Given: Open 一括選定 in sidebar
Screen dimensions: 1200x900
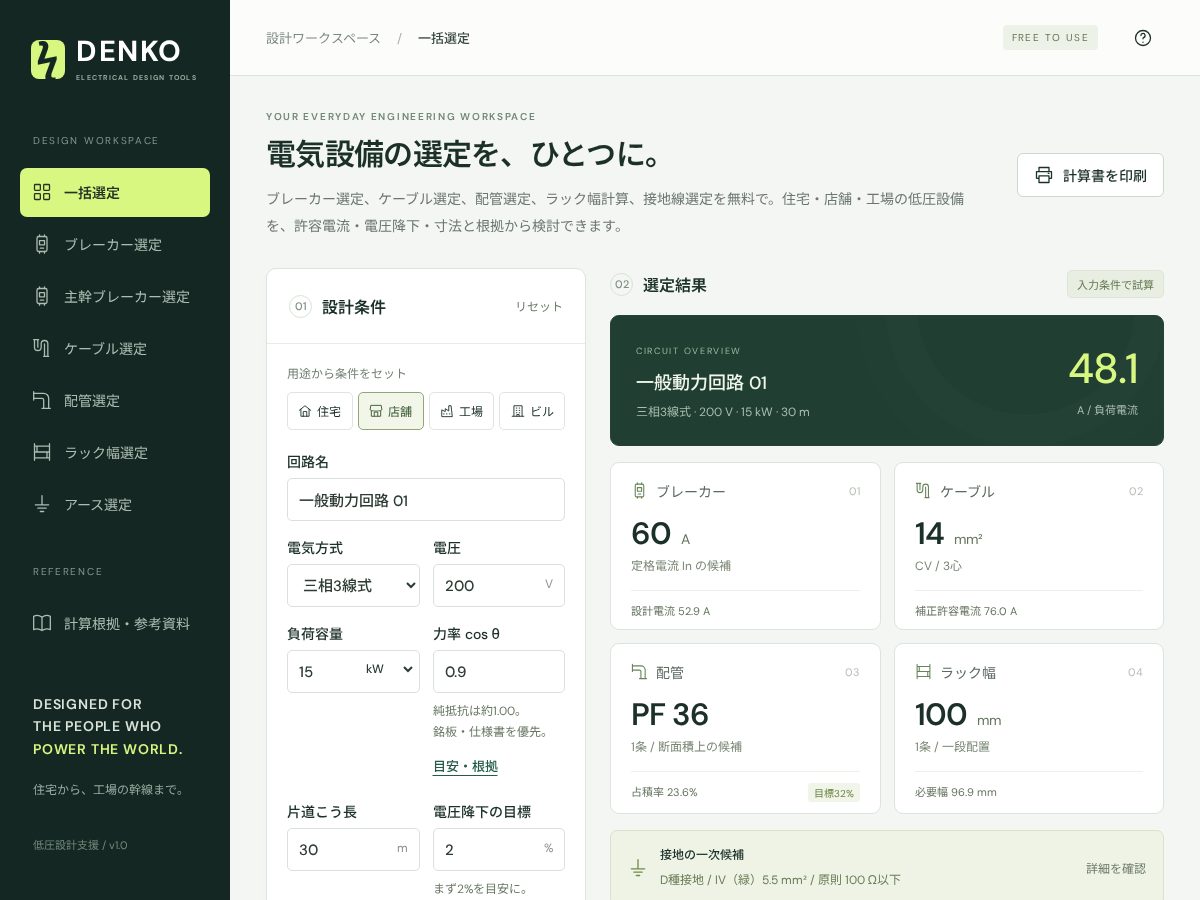Looking at the screenshot, I should (115, 192).
